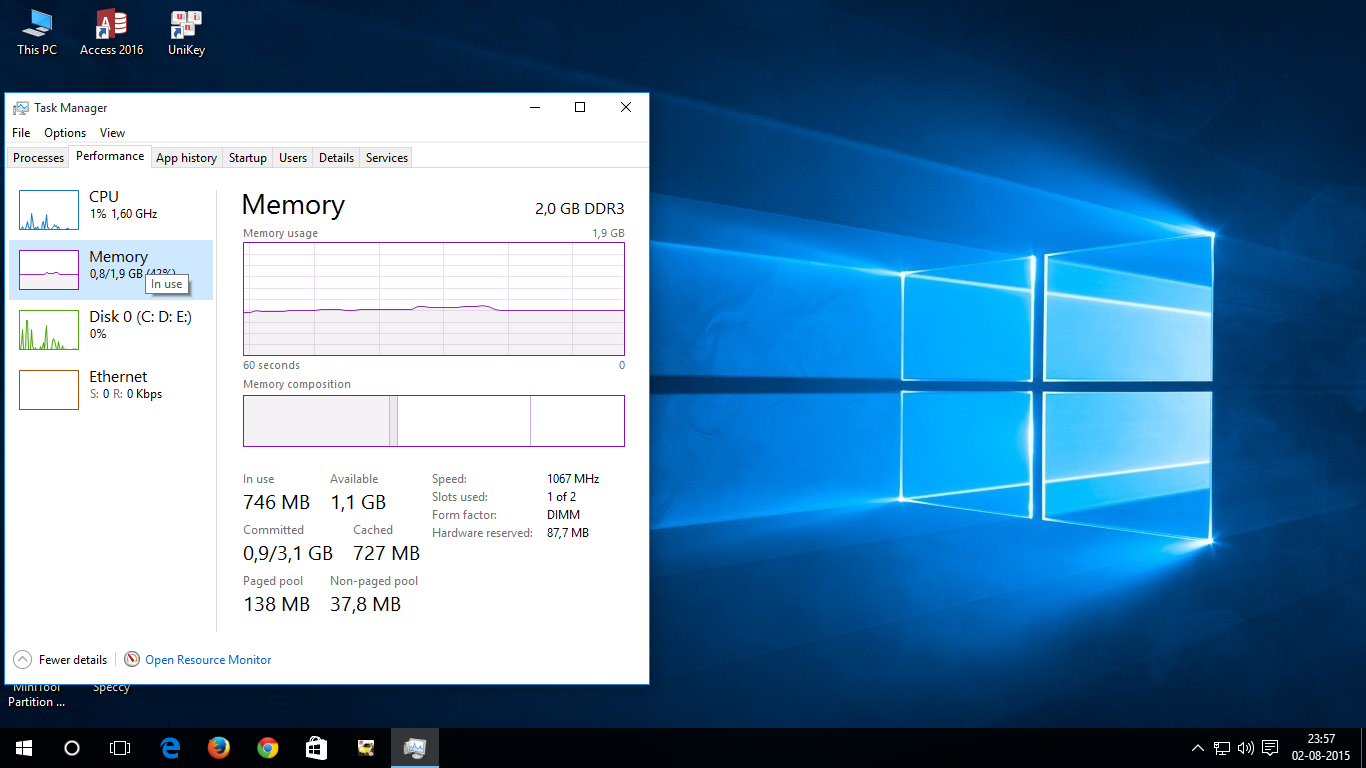This screenshot has height=768, width=1366.
Task: Switch to the Services tab
Action: [387, 158]
